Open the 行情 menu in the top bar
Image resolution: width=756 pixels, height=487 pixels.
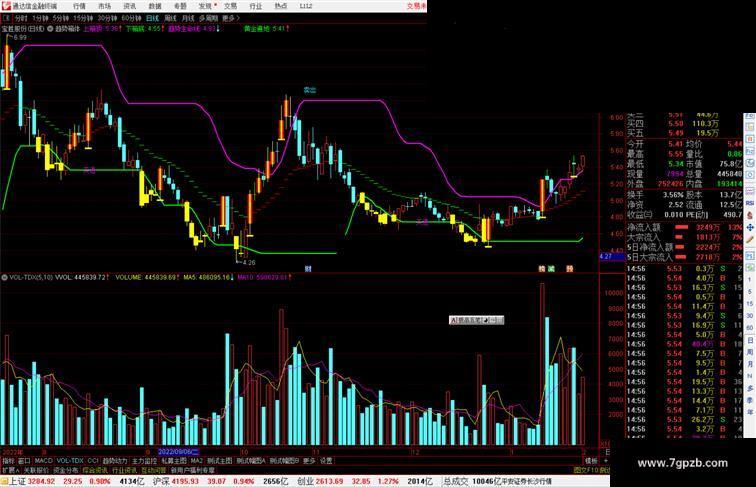coord(79,6)
